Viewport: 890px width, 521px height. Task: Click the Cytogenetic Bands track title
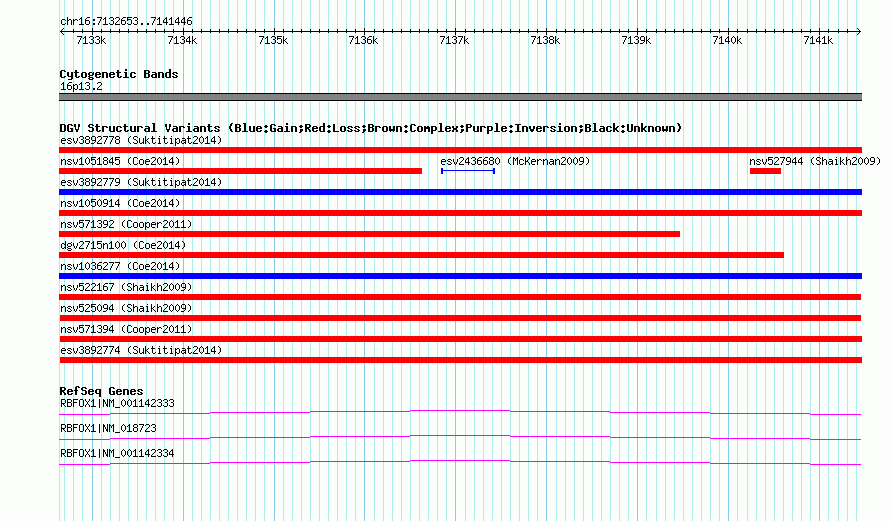point(119,74)
